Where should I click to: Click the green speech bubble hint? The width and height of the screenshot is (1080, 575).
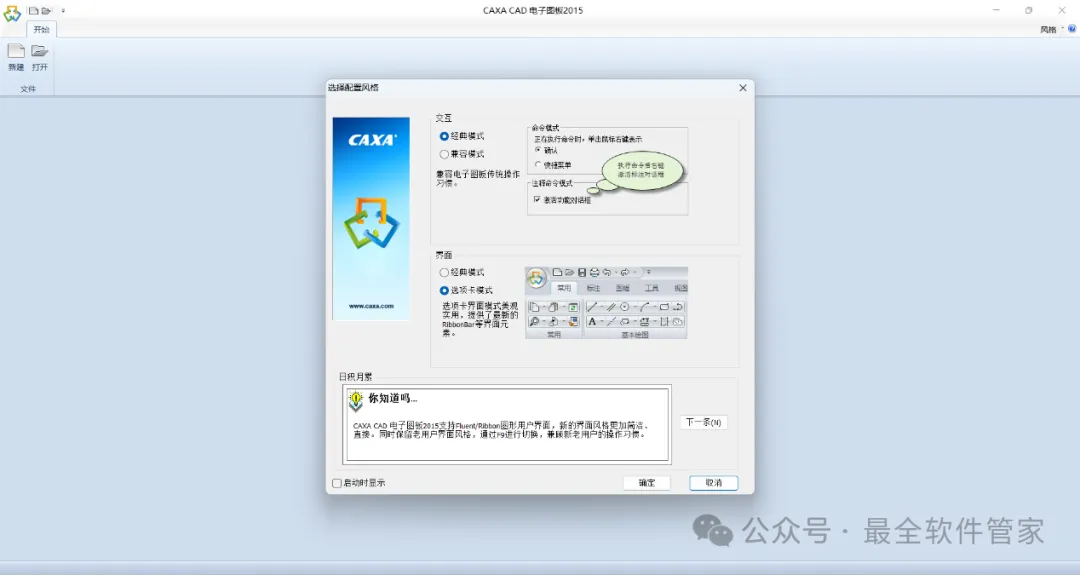(x=642, y=170)
